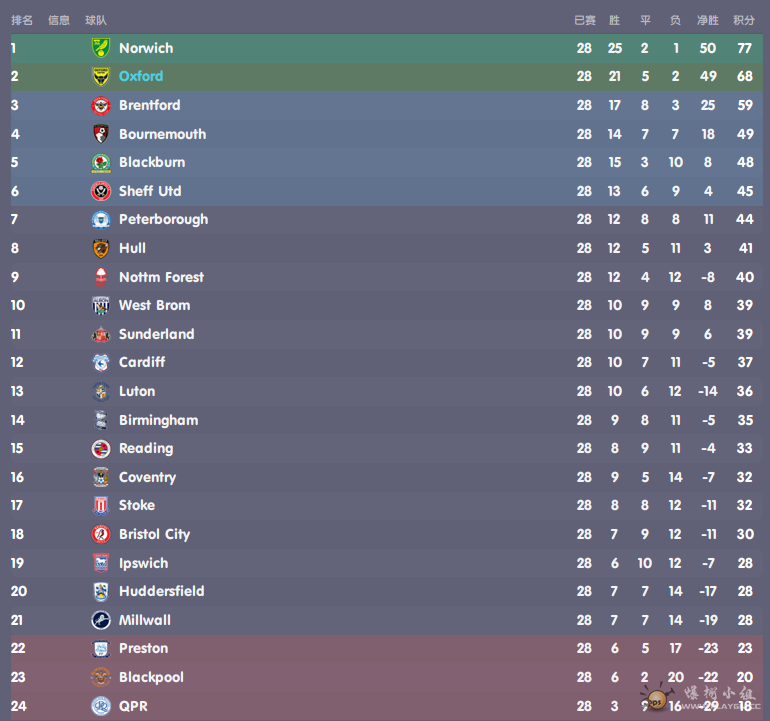770x721 pixels.
Task: Open the QPR club crest
Action: 101,706
